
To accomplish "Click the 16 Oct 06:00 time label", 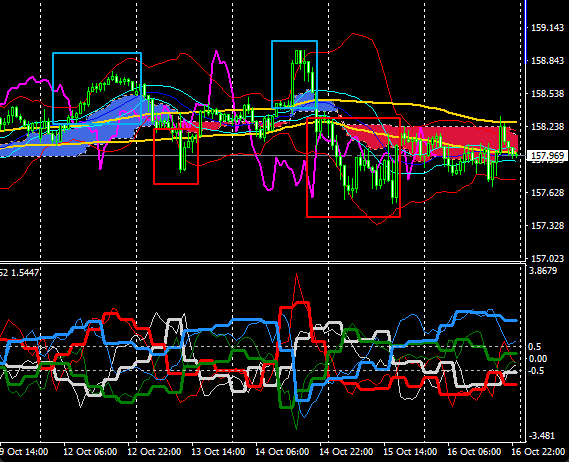I will click(x=474, y=452).
